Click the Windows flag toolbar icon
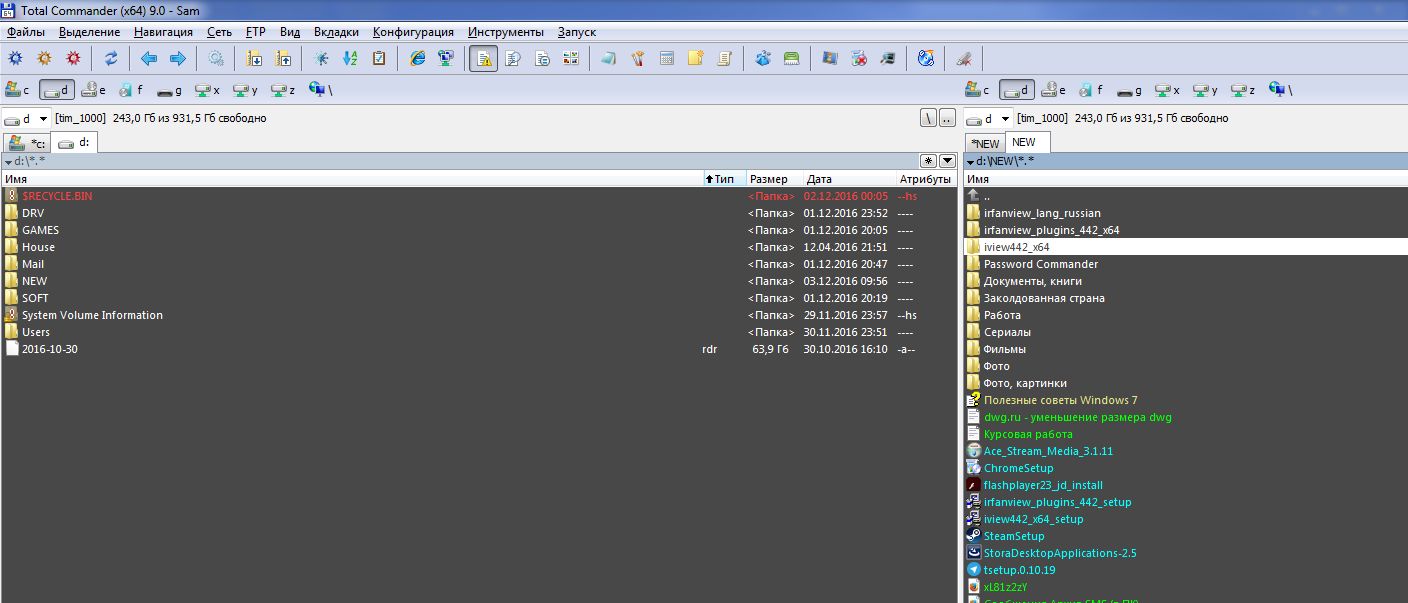 click(x=829, y=59)
